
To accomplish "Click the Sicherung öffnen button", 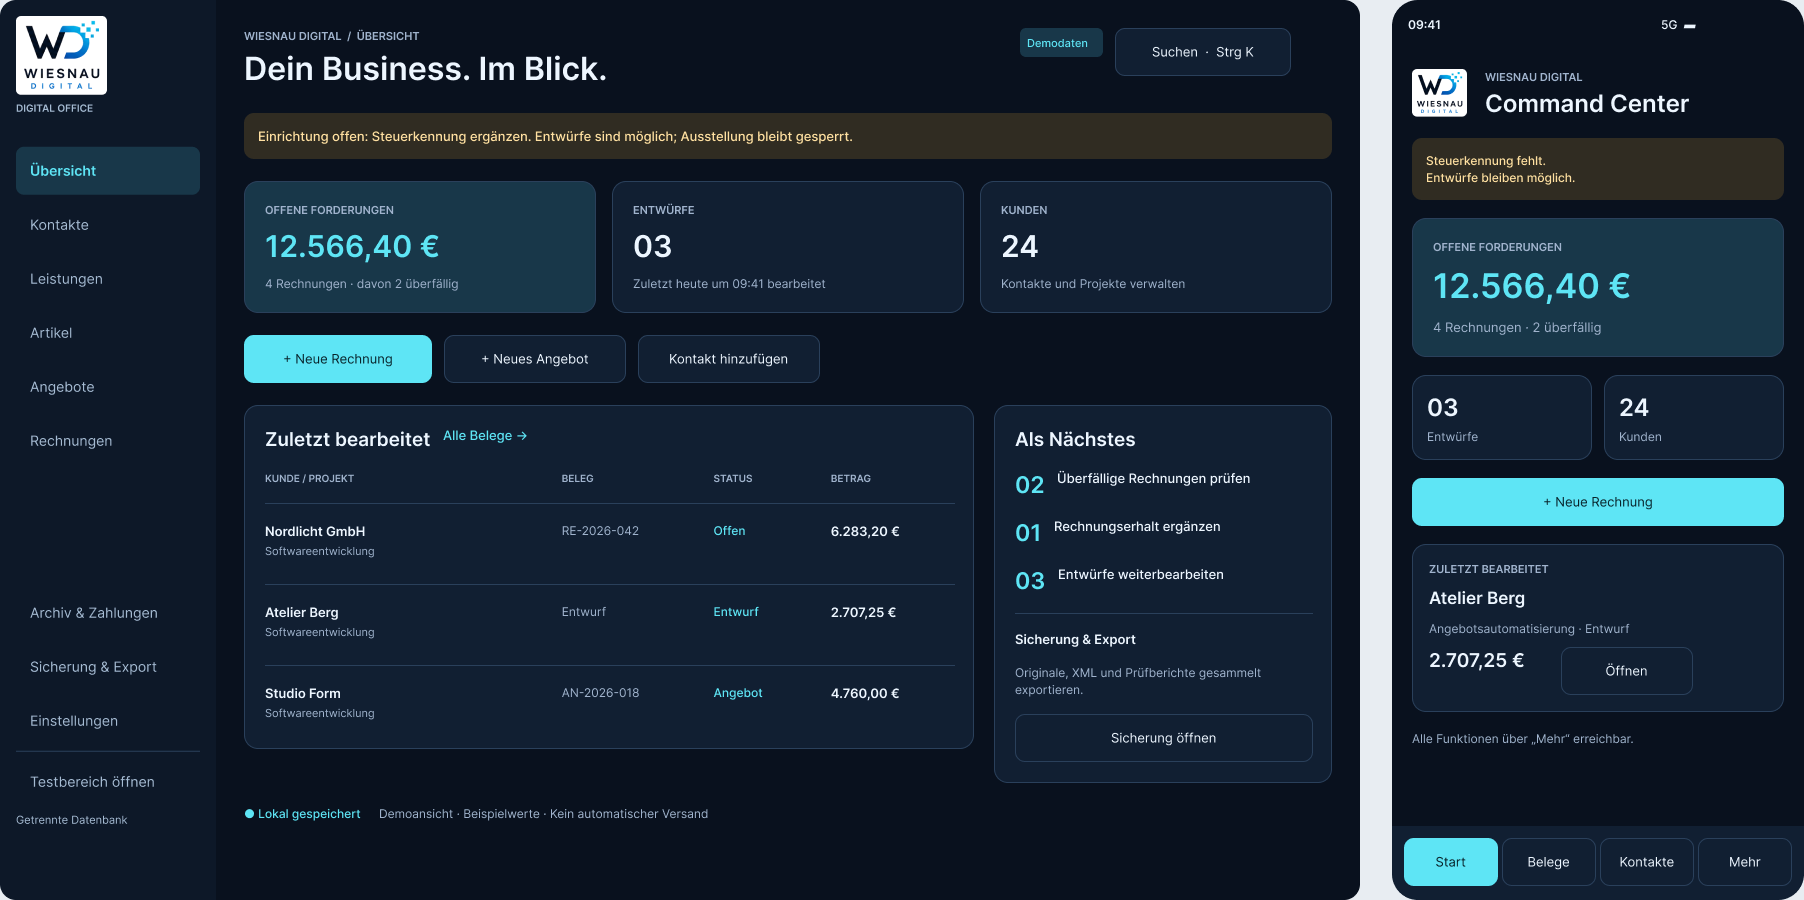I will pyautogui.click(x=1164, y=738).
